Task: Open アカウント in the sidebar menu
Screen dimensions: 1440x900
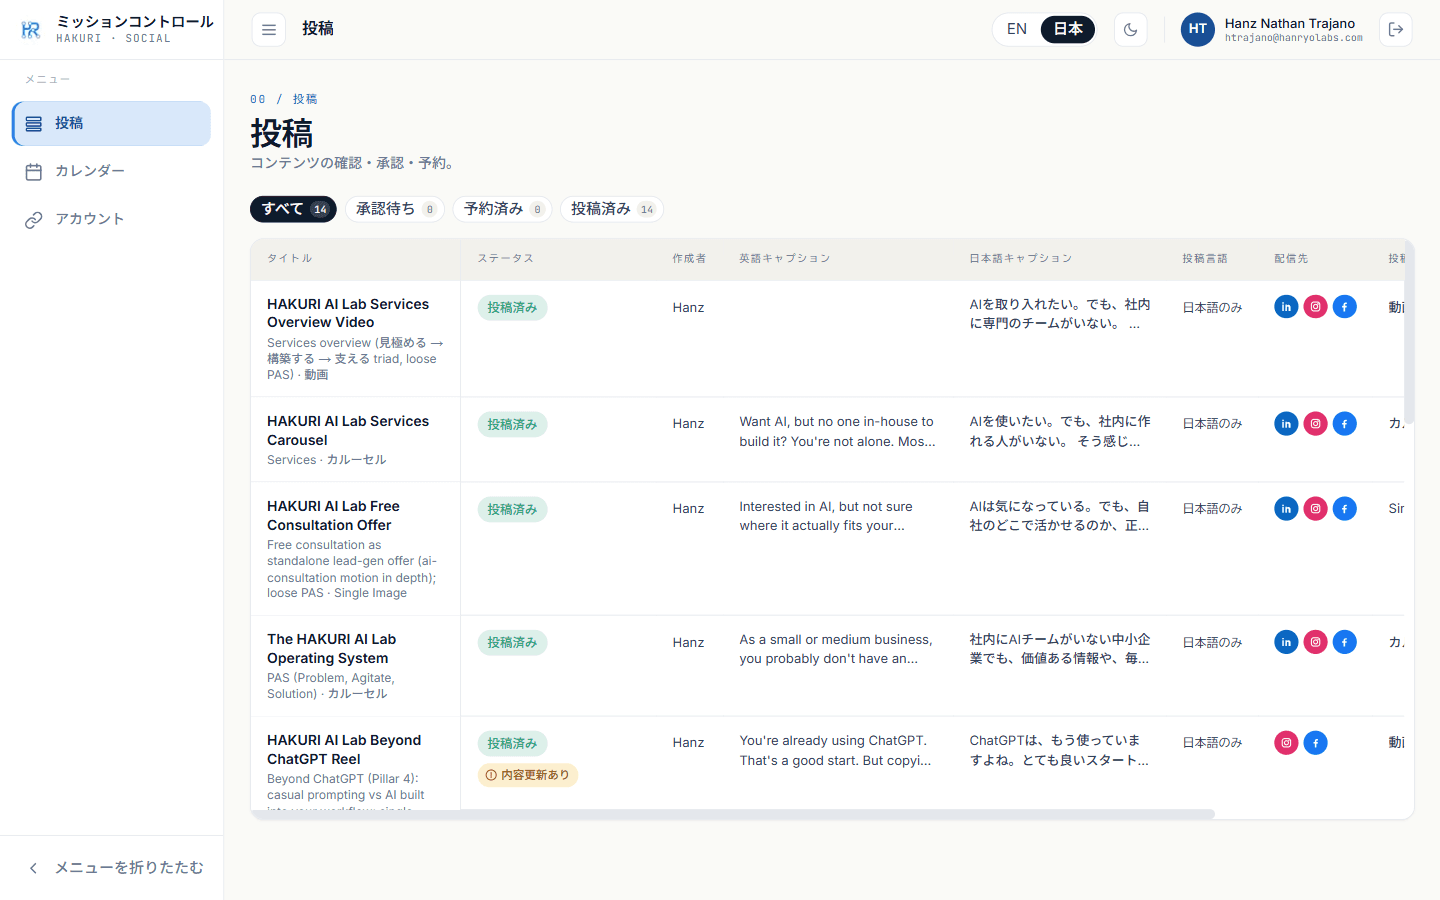Action: point(111,219)
